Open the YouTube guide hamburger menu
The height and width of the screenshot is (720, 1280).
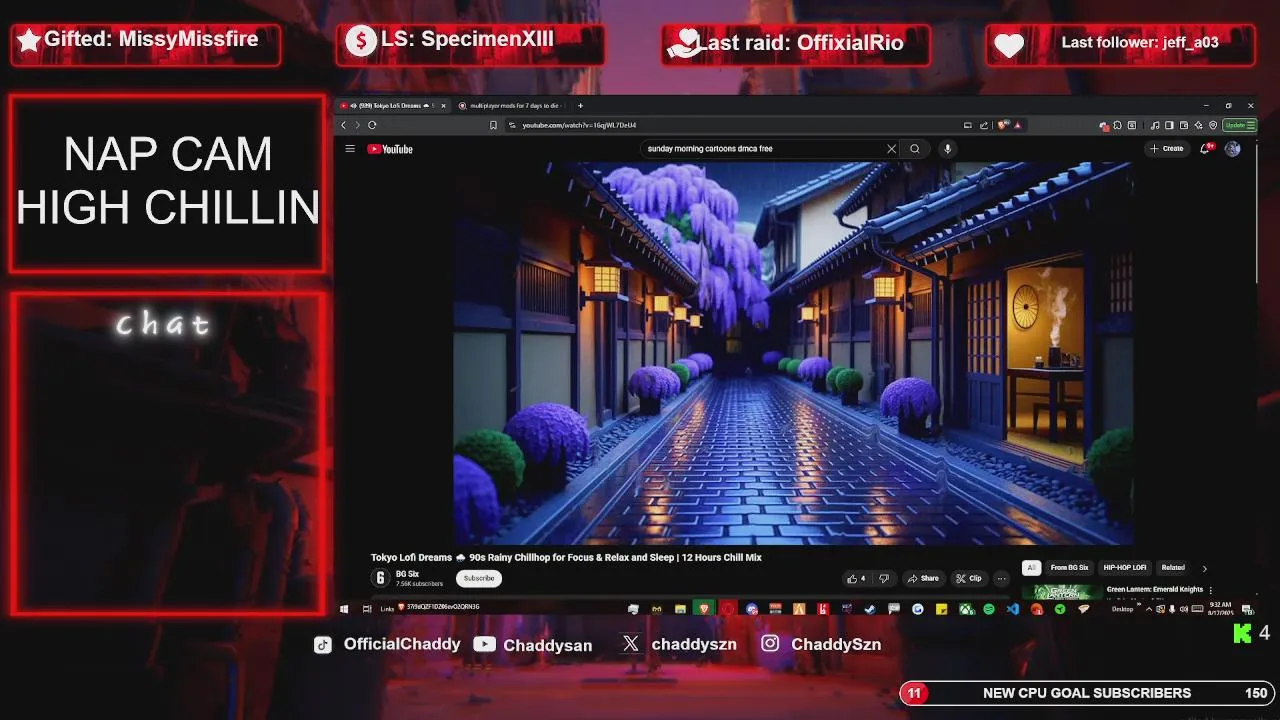click(x=350, y=149)
